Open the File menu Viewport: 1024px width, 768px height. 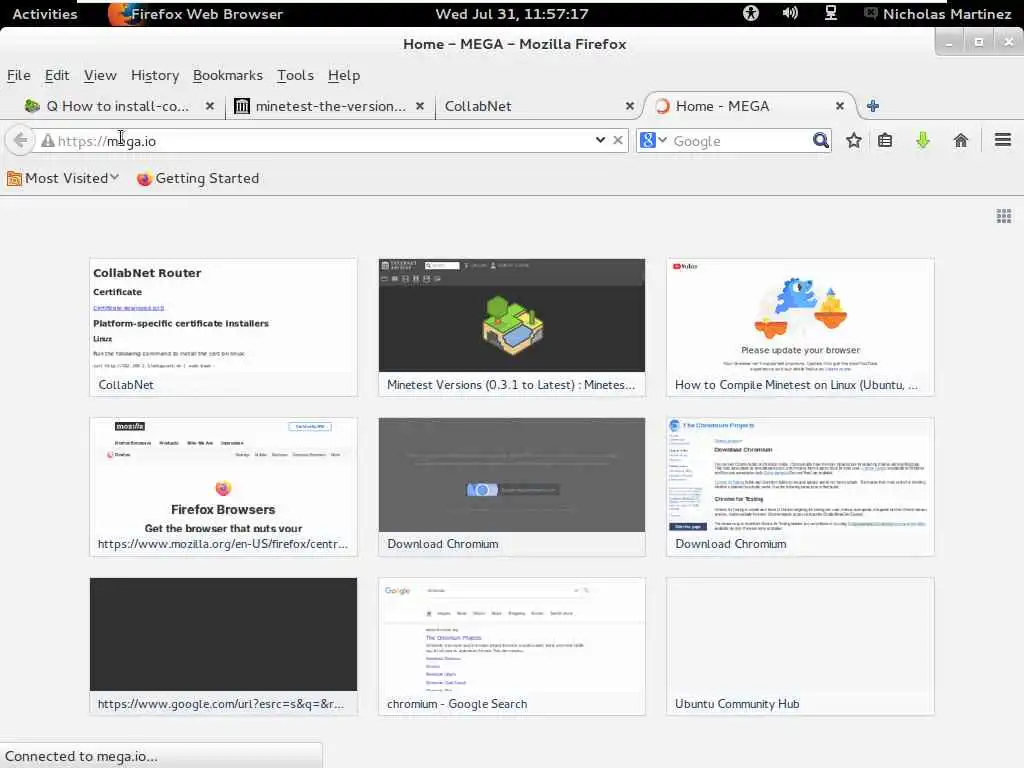click(18, 76)
